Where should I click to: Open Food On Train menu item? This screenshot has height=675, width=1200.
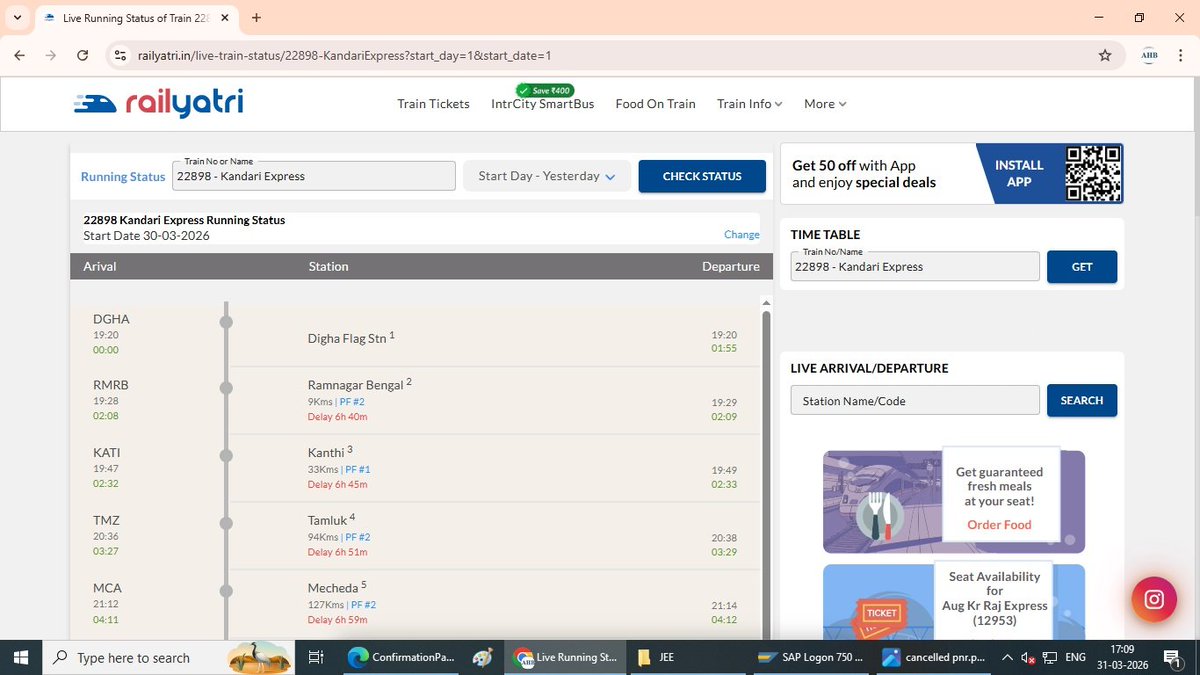(656, 104)
